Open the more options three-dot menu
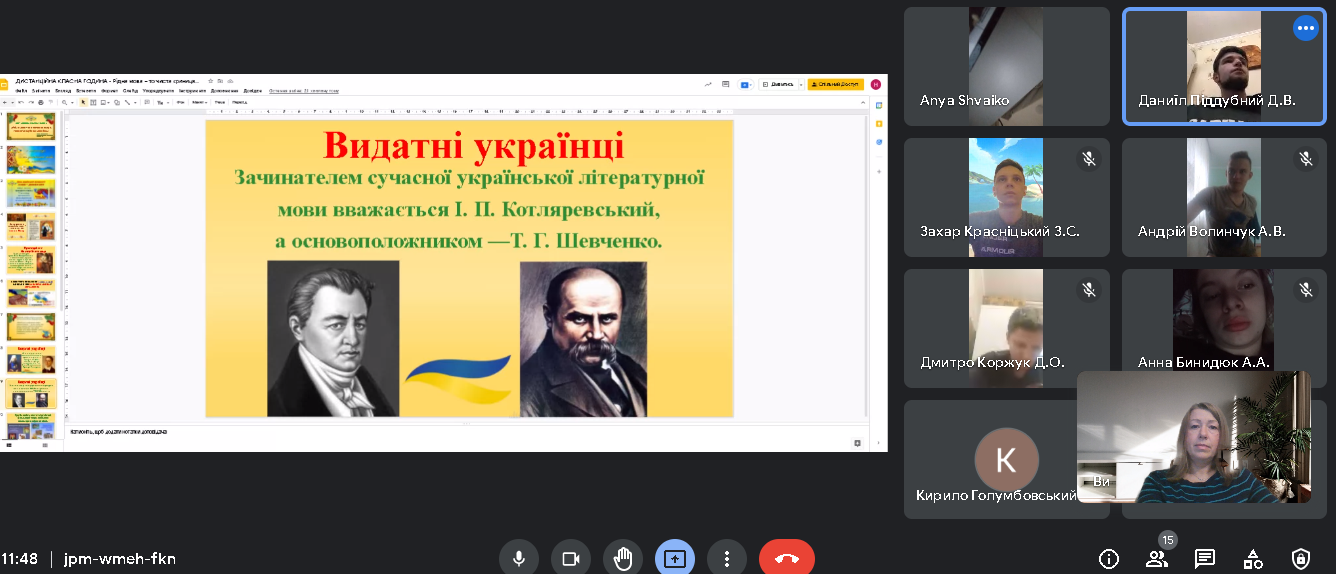This screenshot has width=1336, height=574. [x=727, y=558]
